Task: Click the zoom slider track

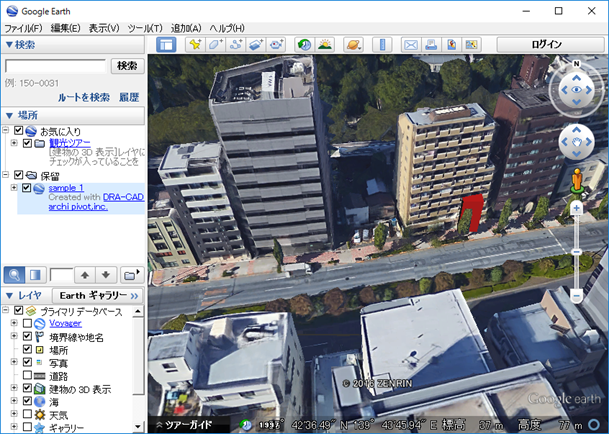Action: point(577,252)
